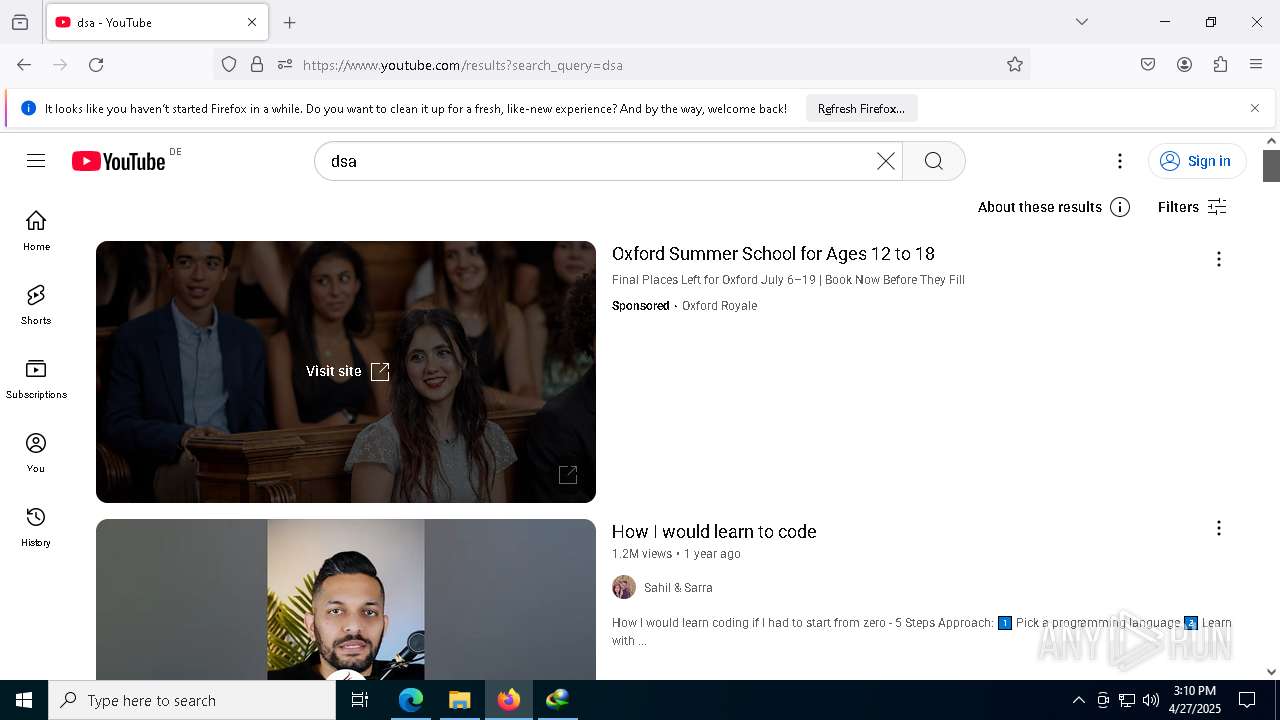This screenshot has height=720, width=1280.
Task: Open File Explorer from taskbar
Action: (460, 700)
